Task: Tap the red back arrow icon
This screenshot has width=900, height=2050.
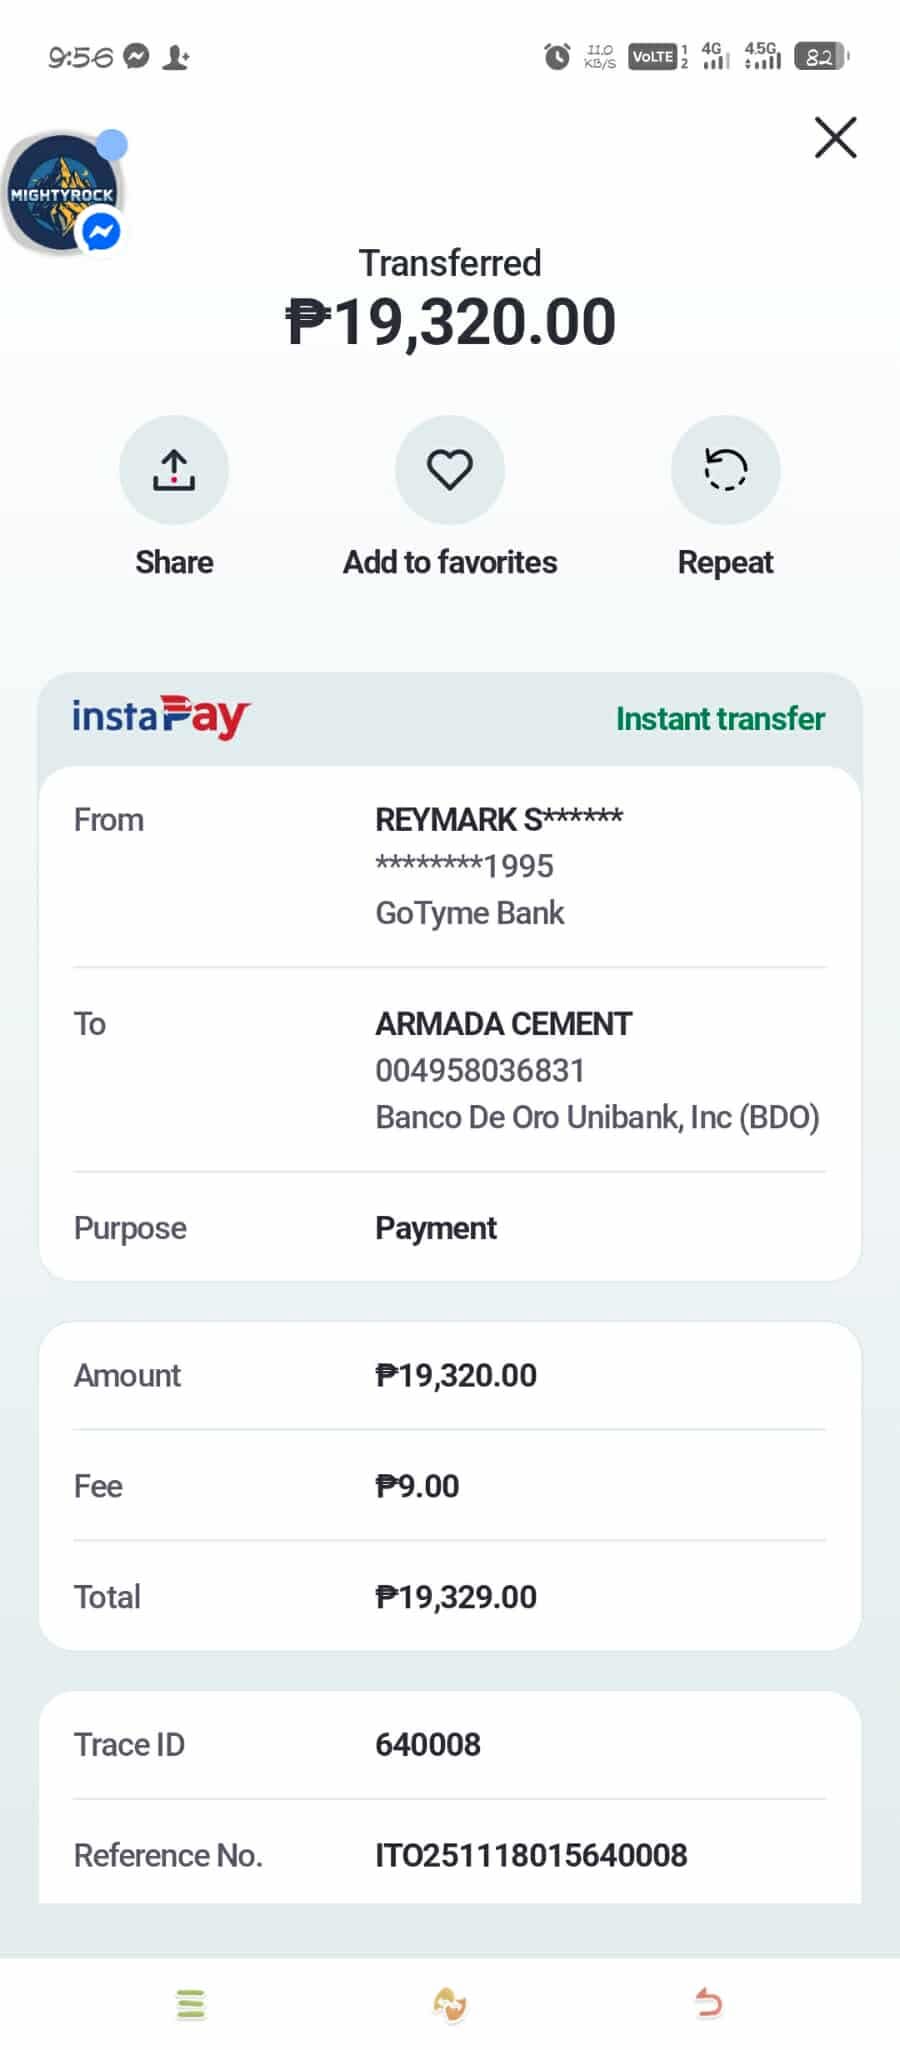Action: (708, 2004)
